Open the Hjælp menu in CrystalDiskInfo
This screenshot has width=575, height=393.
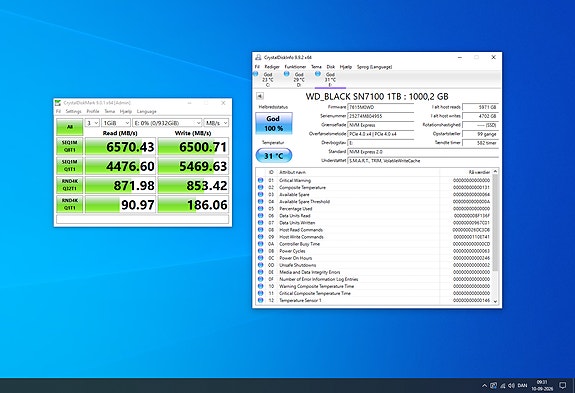(x=345, y=67)
